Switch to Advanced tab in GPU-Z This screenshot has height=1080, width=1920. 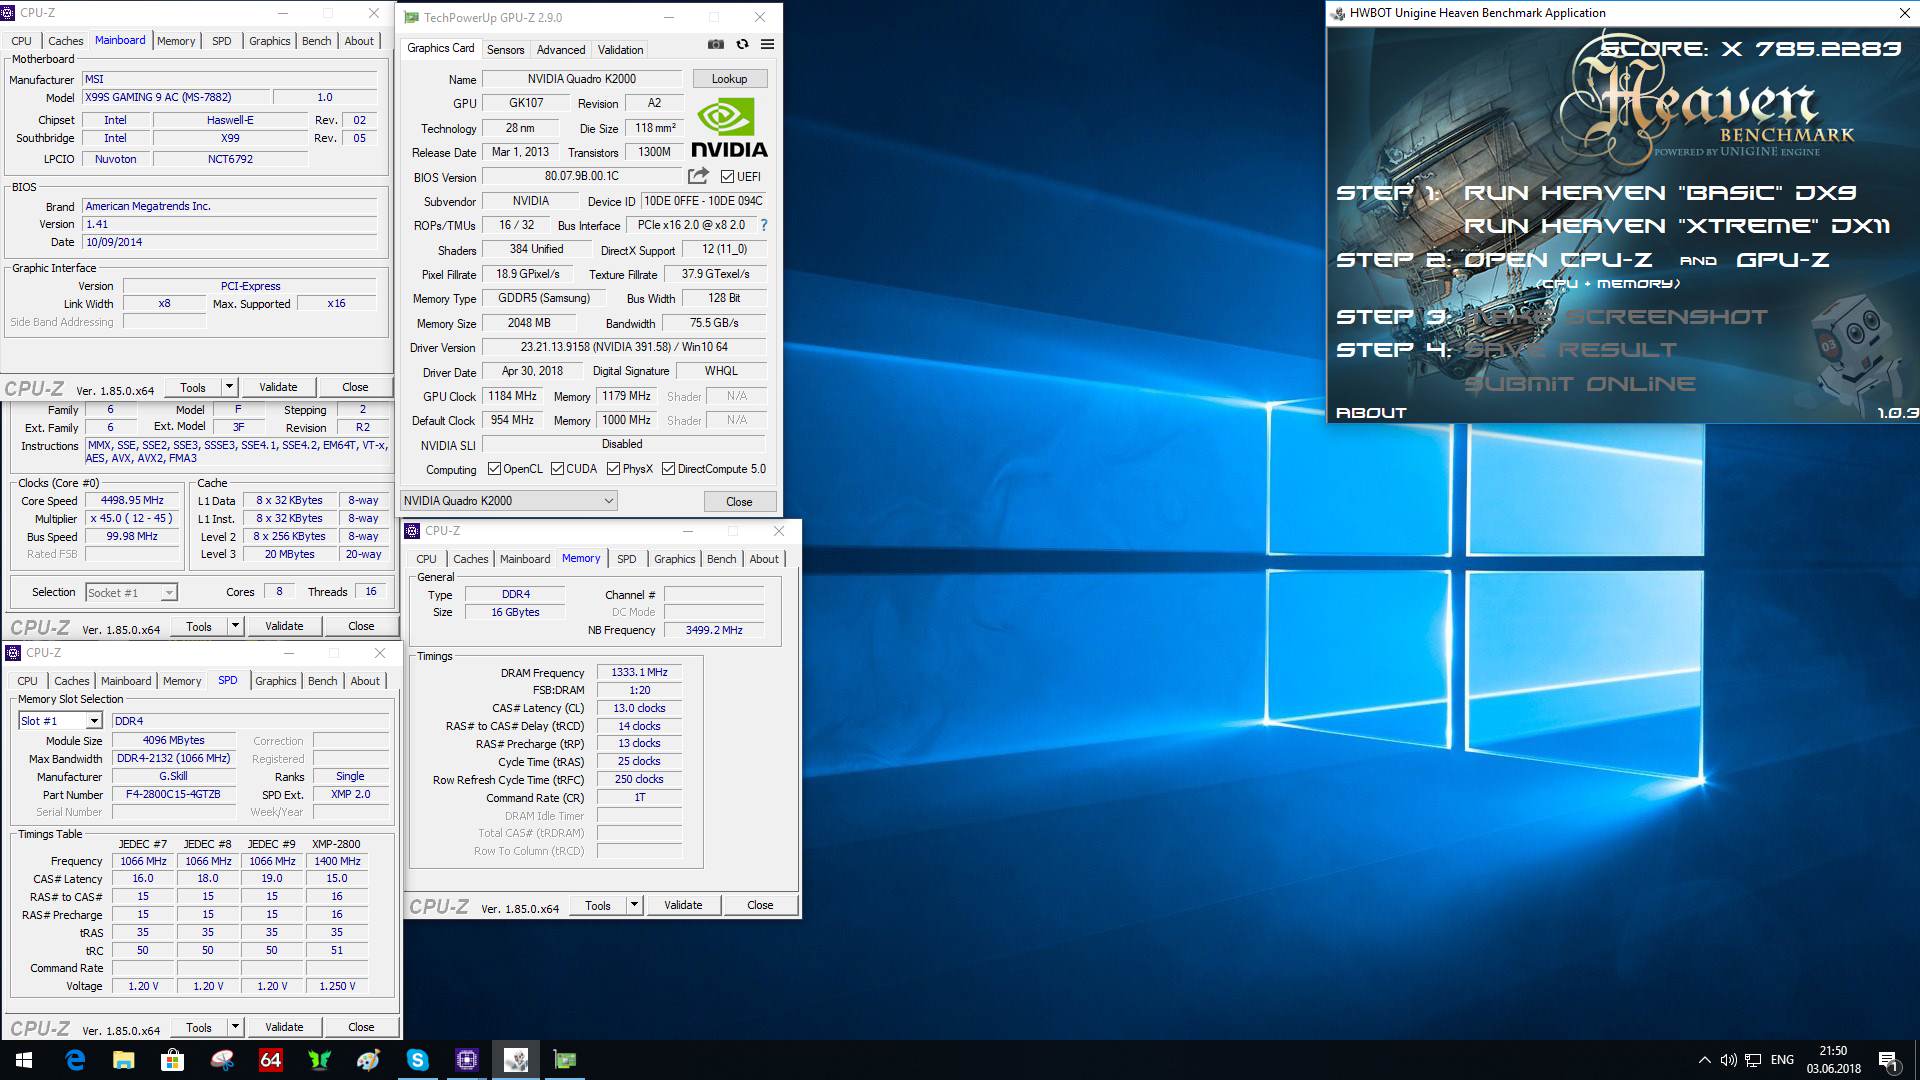561,50
